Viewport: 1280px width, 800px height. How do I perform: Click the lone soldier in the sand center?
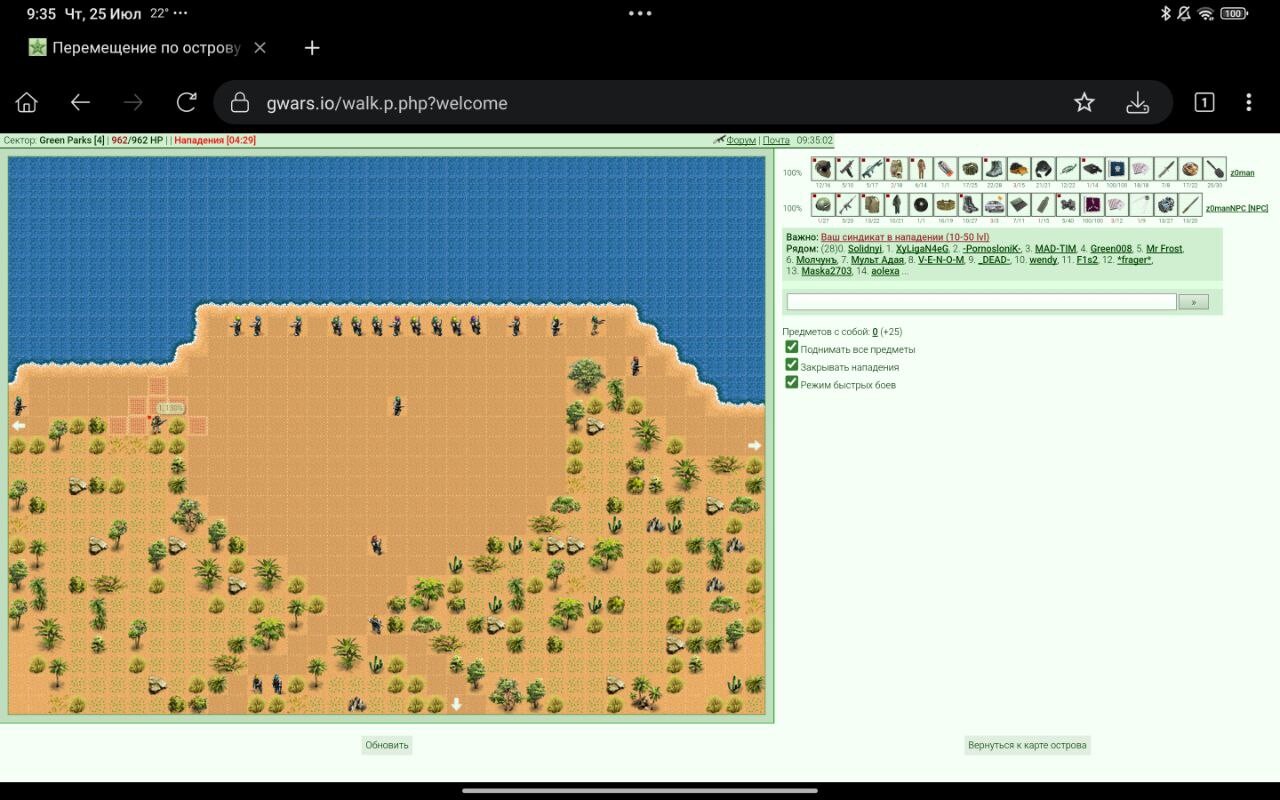pyautogui.click(x=397, y=405)
